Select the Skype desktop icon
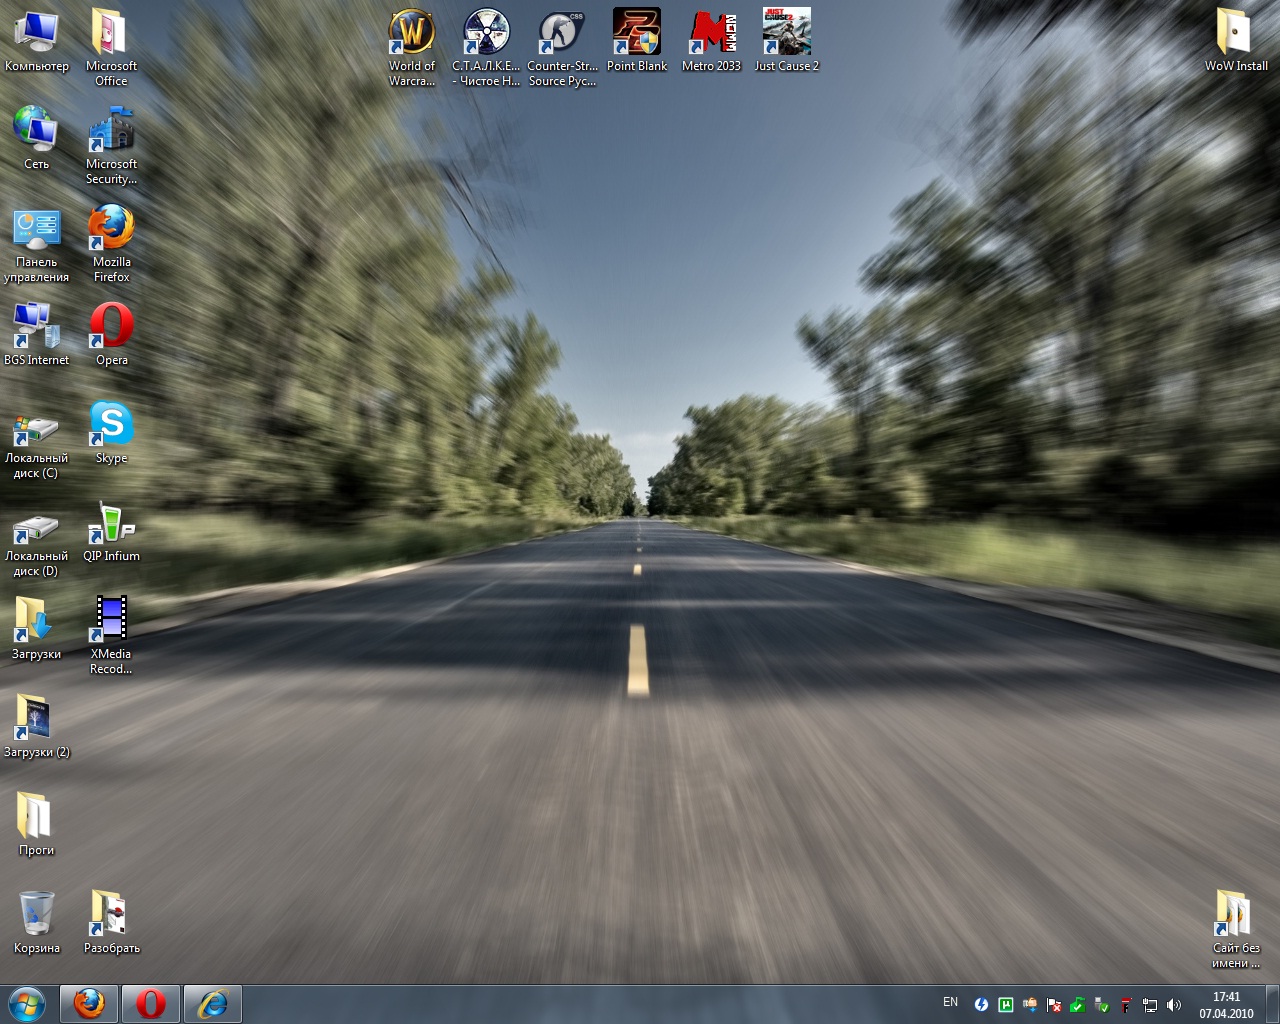 coord(111,425)
